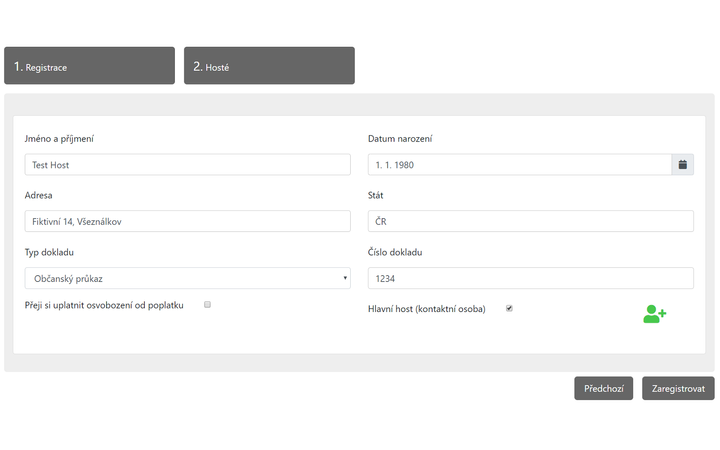Switch to the 1. Registrace step
The width and height of the screenshot is (720, 450).
tap(90, 66)
